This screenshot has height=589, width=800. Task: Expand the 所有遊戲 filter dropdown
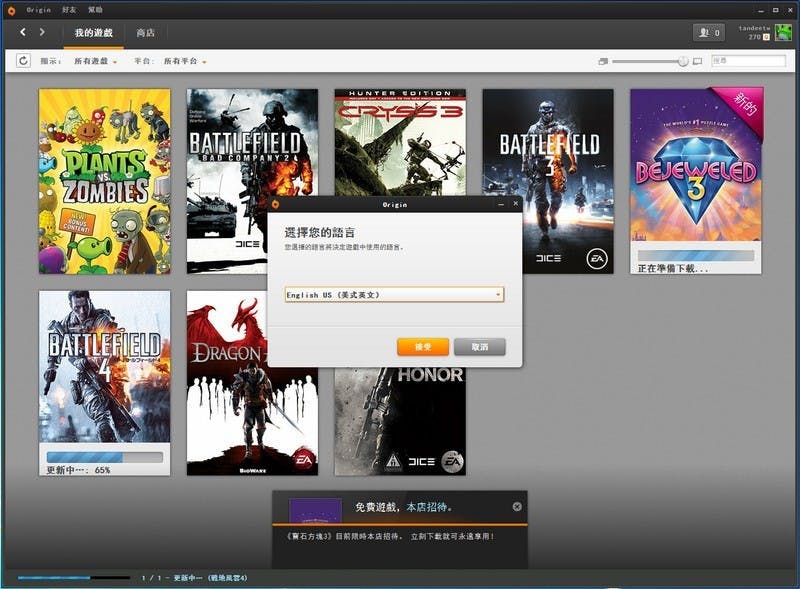[95, 62]
